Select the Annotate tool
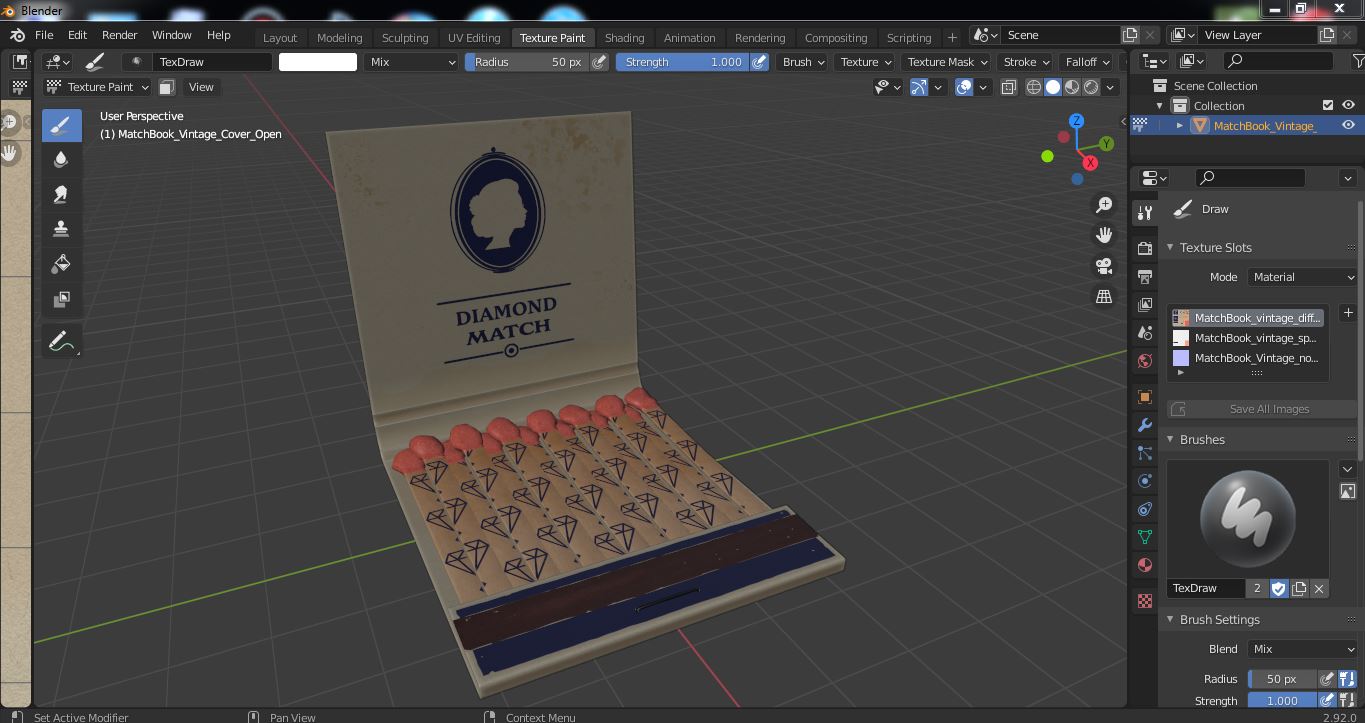Image resolution: width=1365 pixels, height=723 pixels. tap(62, 342)
